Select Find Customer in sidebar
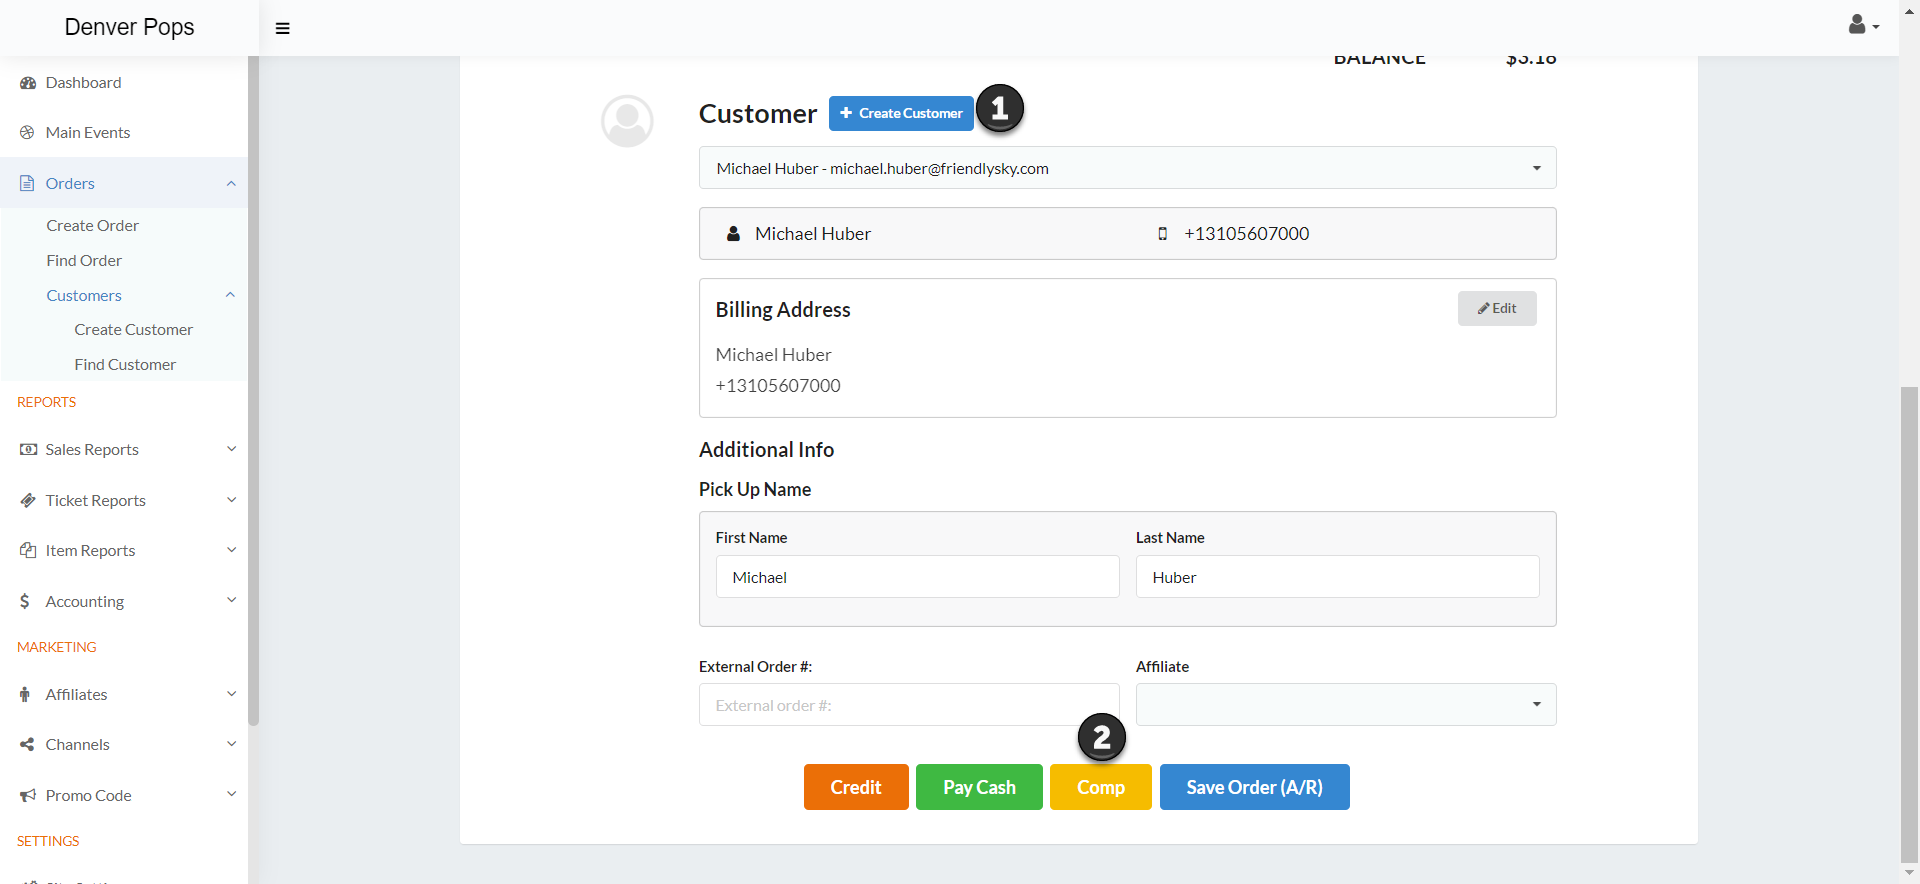 tap(125, 365)
